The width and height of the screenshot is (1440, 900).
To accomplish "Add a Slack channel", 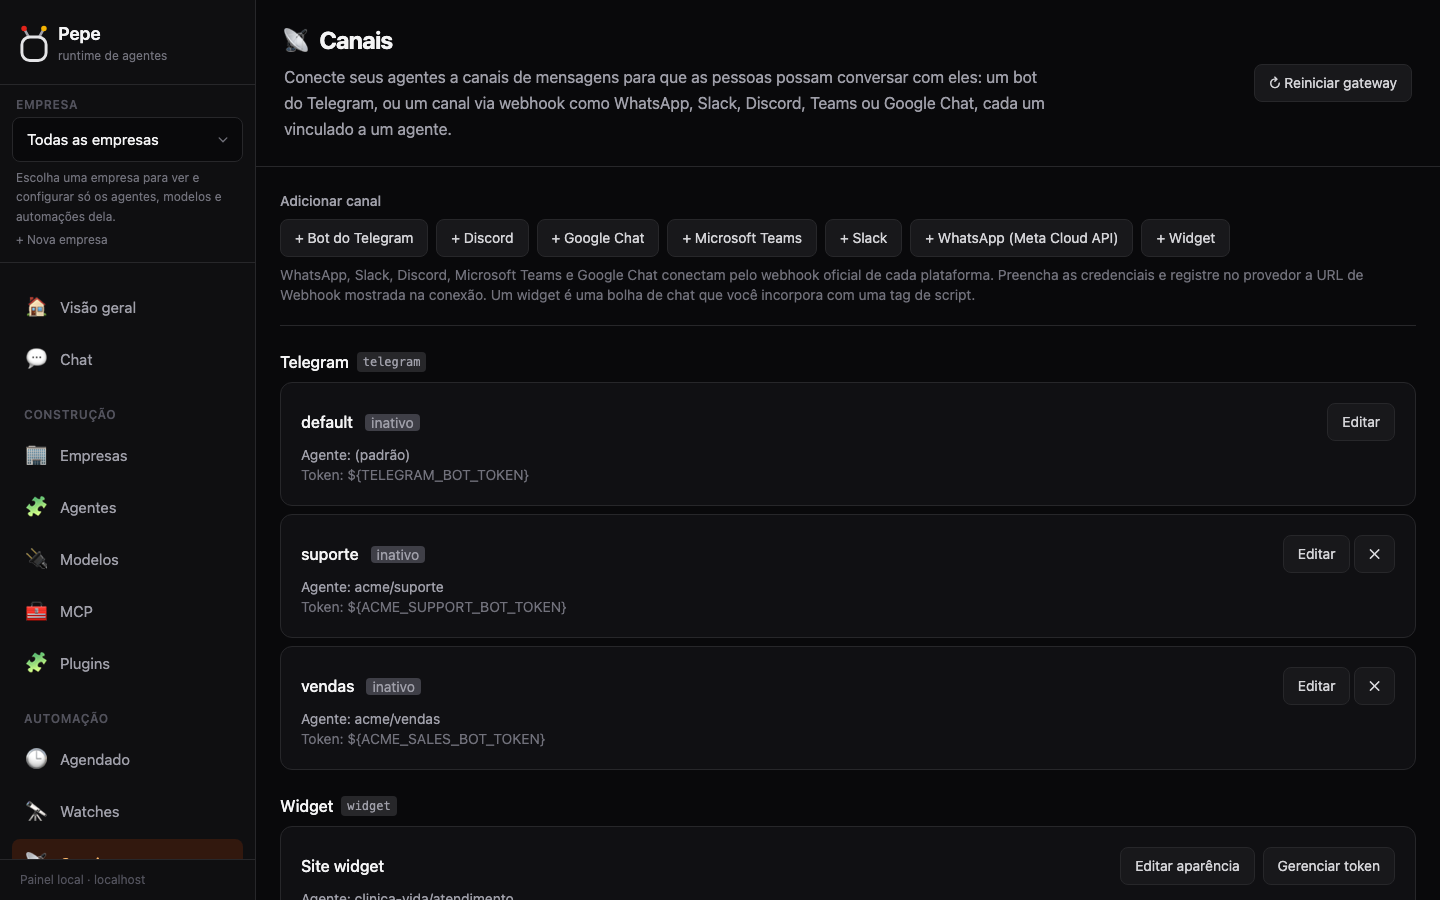I will click(863, 238).
